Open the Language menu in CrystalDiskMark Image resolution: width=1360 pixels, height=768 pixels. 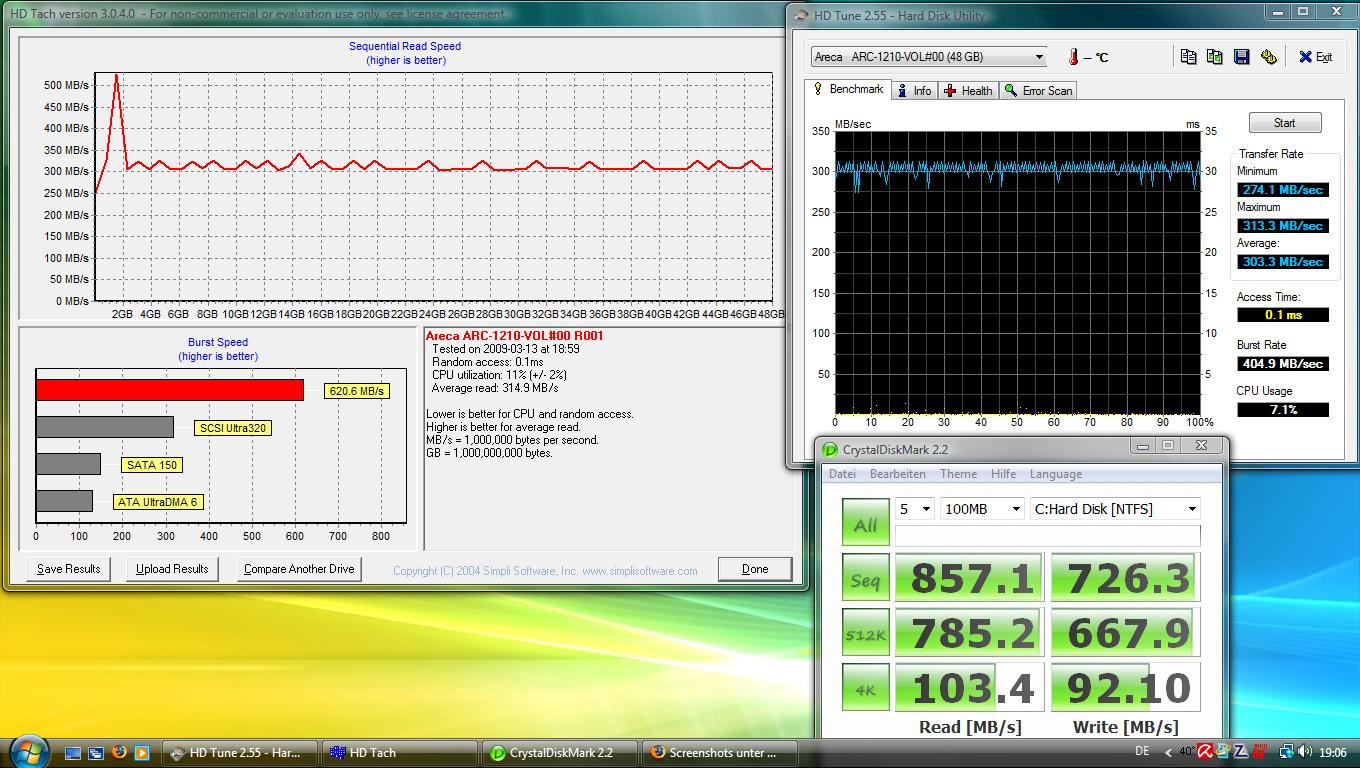(x=1056, y=474)
